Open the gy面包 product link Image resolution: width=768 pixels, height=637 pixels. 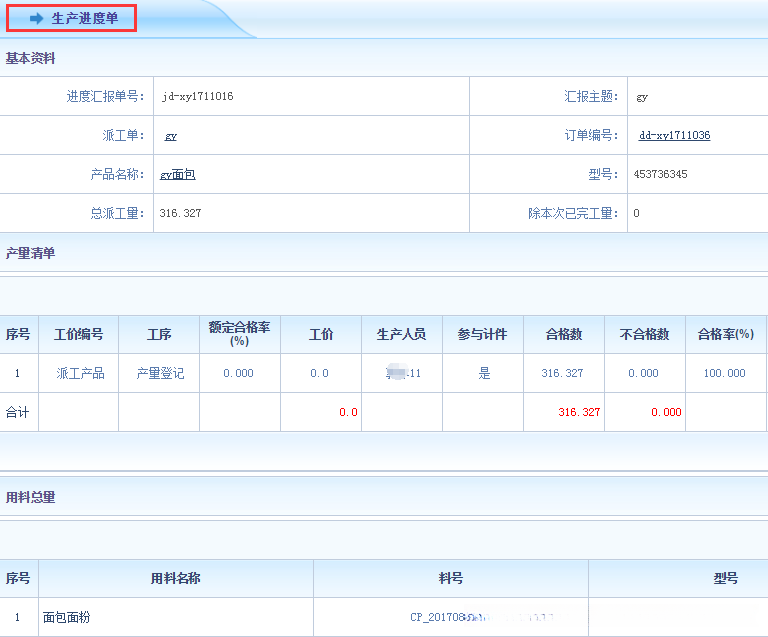tap(177, 174)
